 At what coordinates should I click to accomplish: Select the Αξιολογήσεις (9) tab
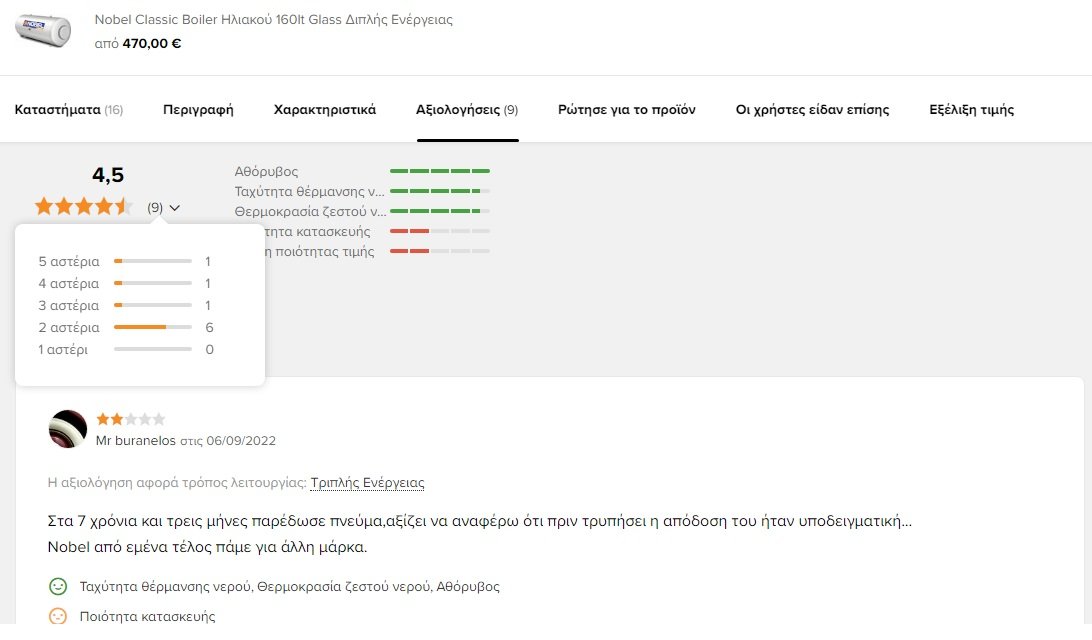[x=467, y=109]
